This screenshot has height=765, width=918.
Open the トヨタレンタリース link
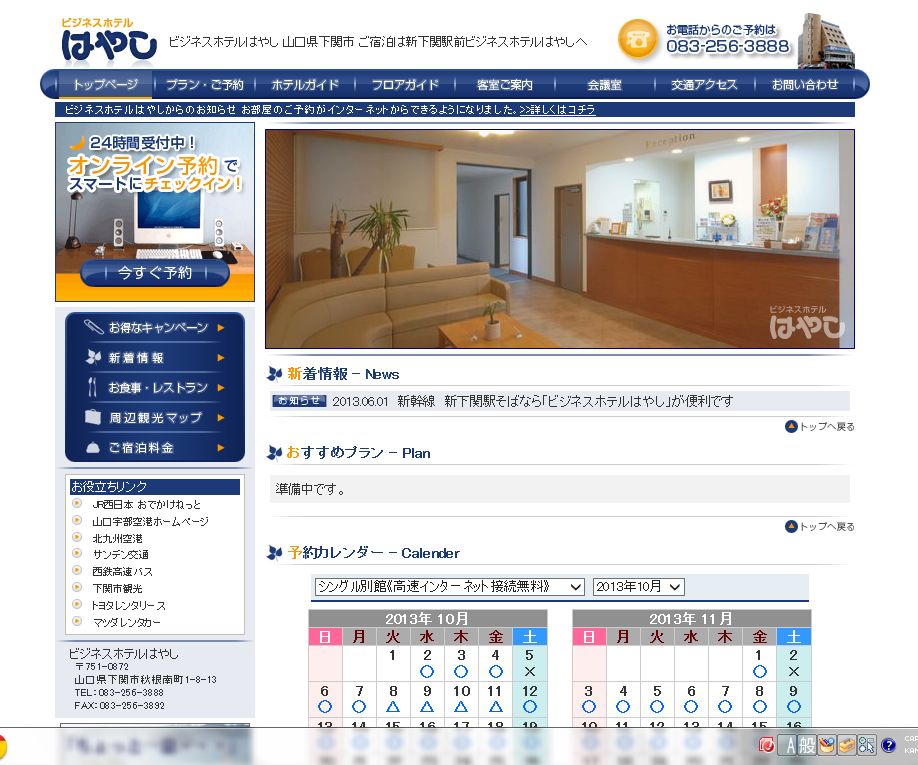128,605
